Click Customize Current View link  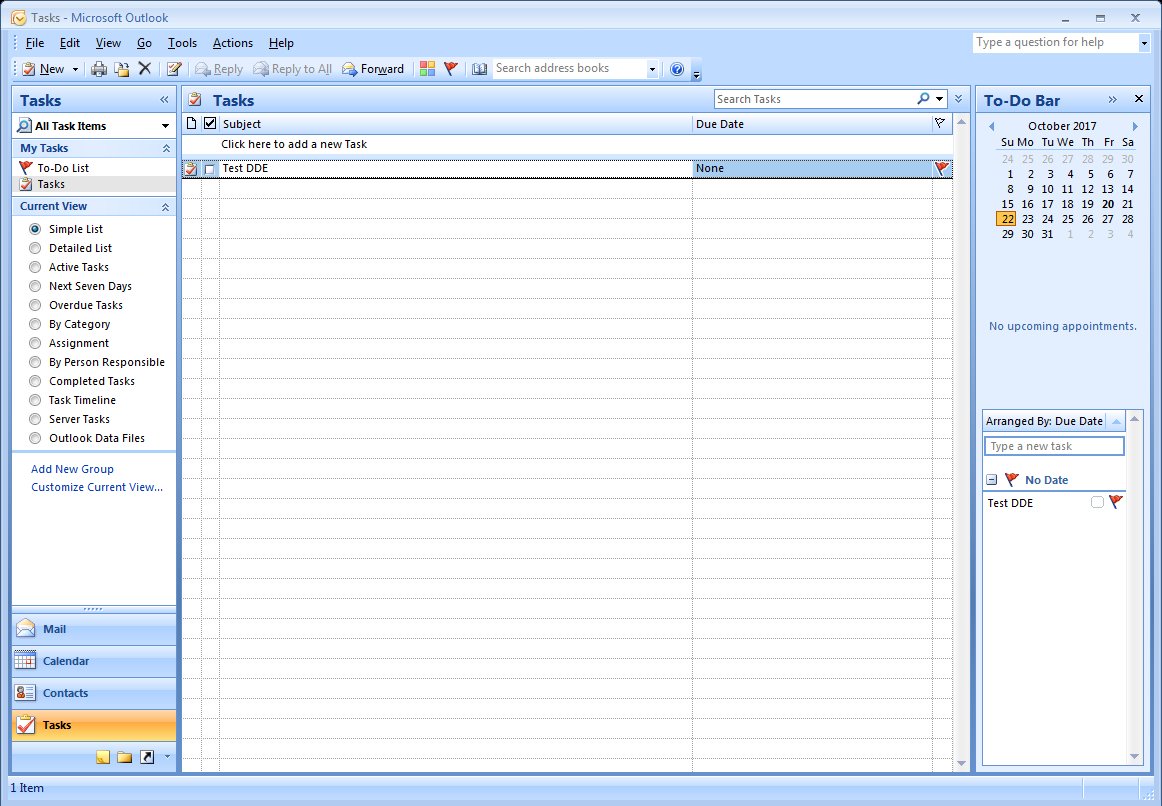point(97,487)
